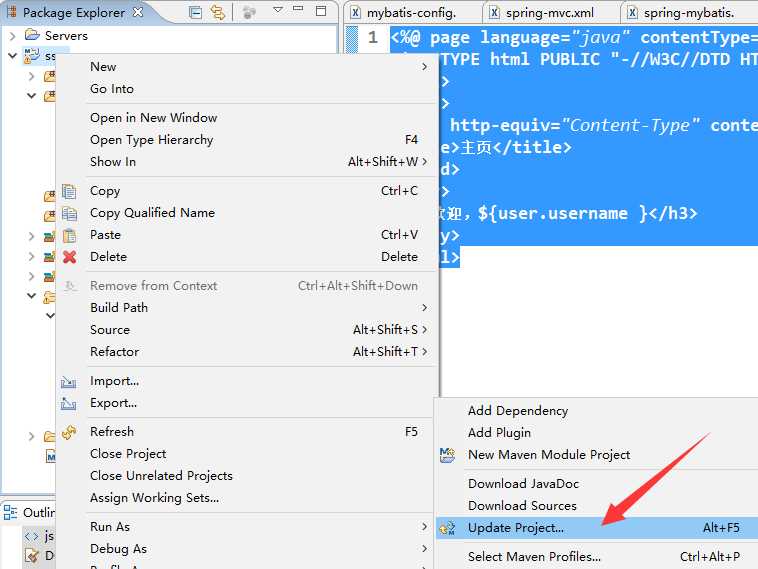This screenshot has width=758, height=569.
Task: Click the pom M file icon in tree
Action: 51,456
